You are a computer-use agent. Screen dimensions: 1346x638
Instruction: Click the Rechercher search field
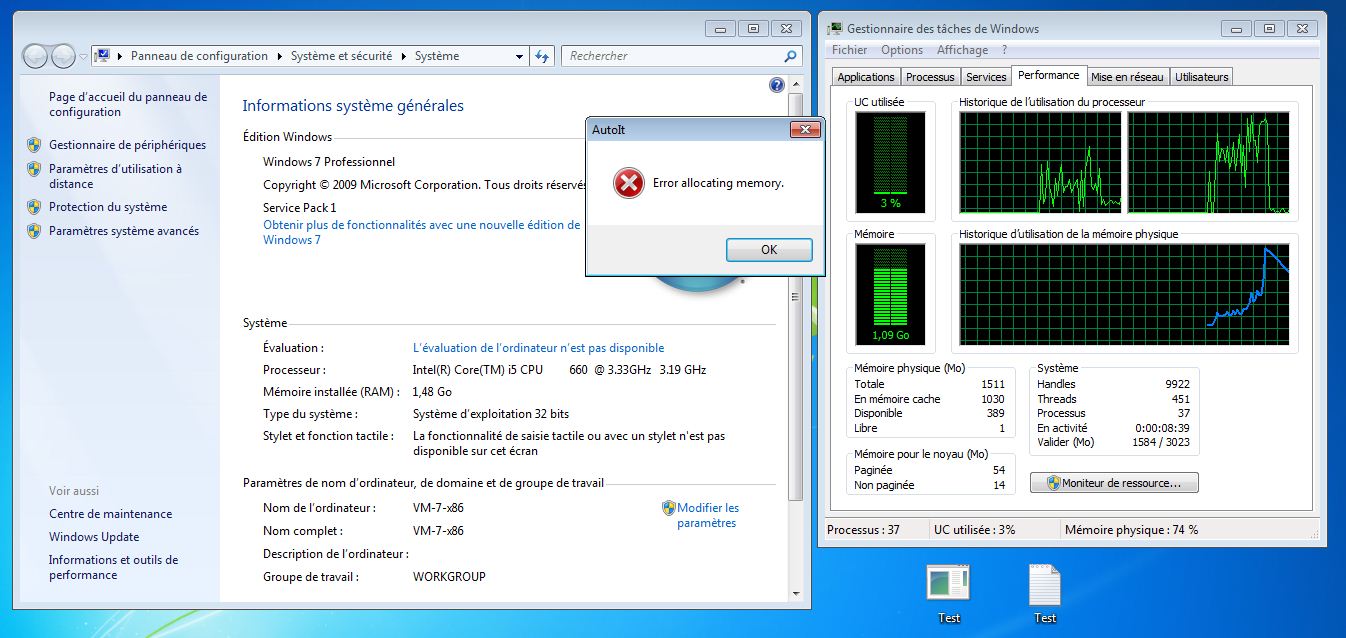[x=672, y=57]
